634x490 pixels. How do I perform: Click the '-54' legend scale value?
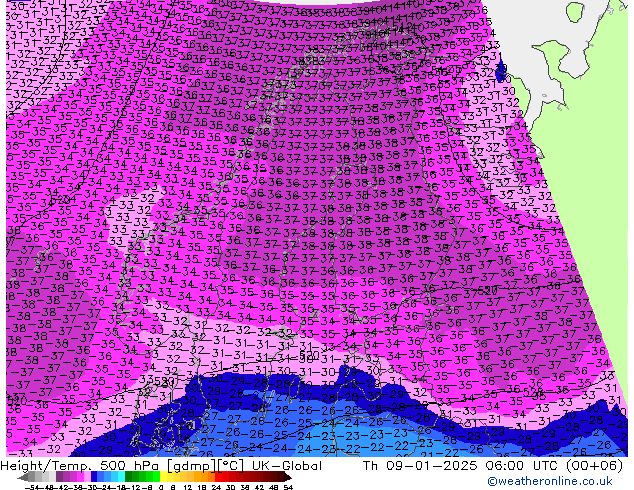tap(32, 487)
